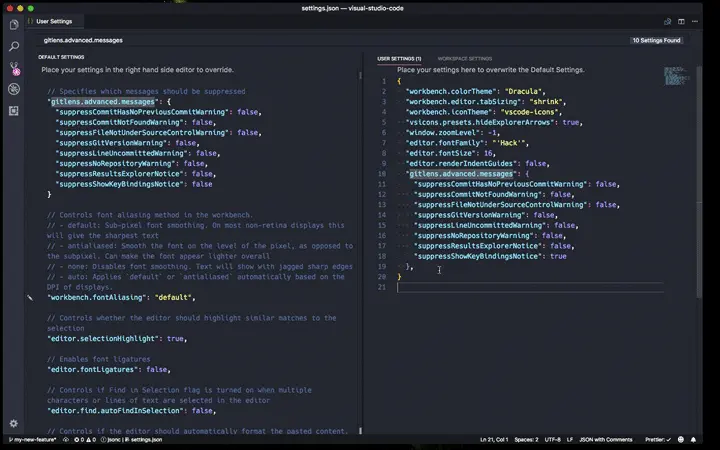Click true value of suppressShowKeyBindingsNotice line 18
720x450 pixels.
(x=558, y=256)
